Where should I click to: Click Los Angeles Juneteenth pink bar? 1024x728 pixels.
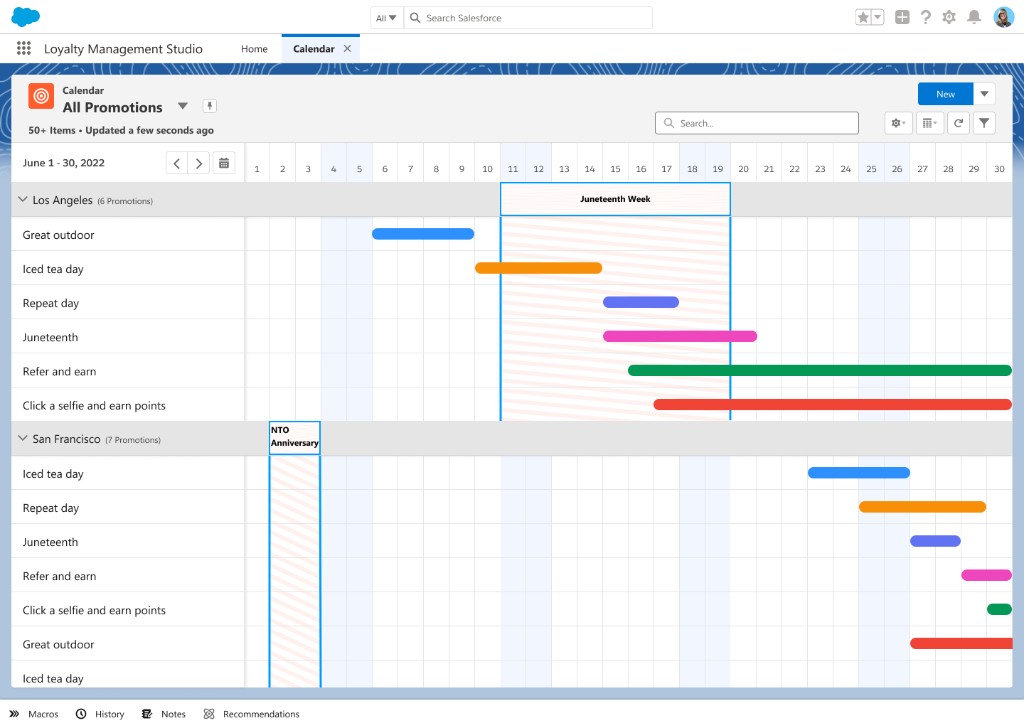(x=680, y=336)
